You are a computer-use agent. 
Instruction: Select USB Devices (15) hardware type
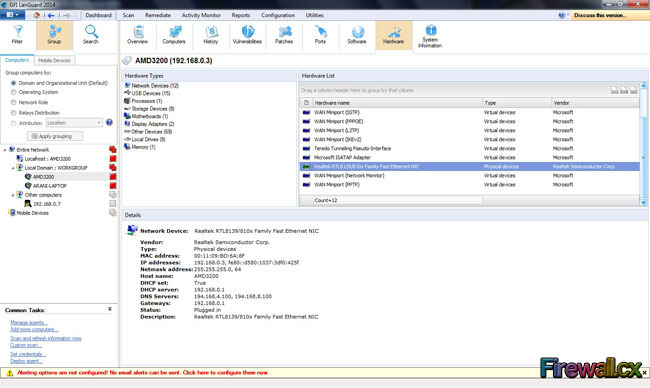(x=150, y=93)
